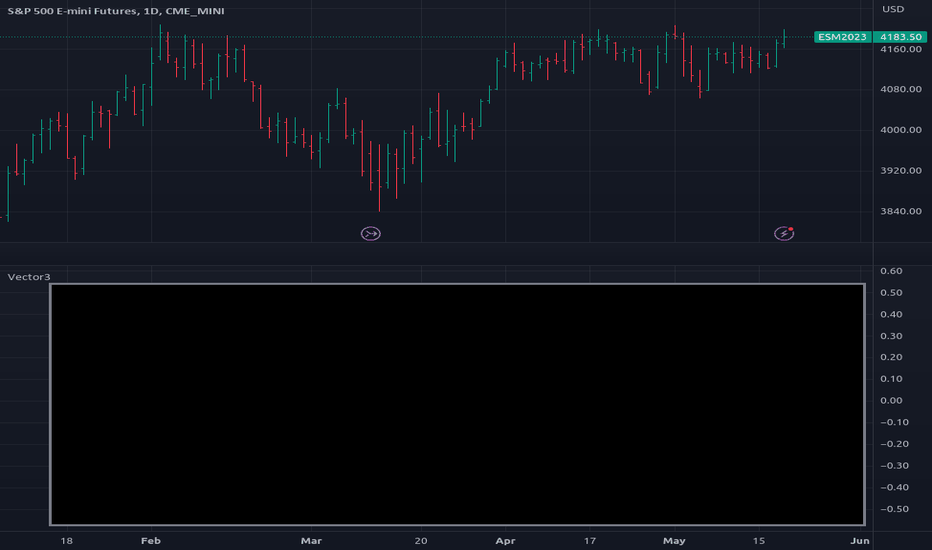Click the 17 date axis label
This screenshot has width=932, height=550.
[x=589, y=540]
